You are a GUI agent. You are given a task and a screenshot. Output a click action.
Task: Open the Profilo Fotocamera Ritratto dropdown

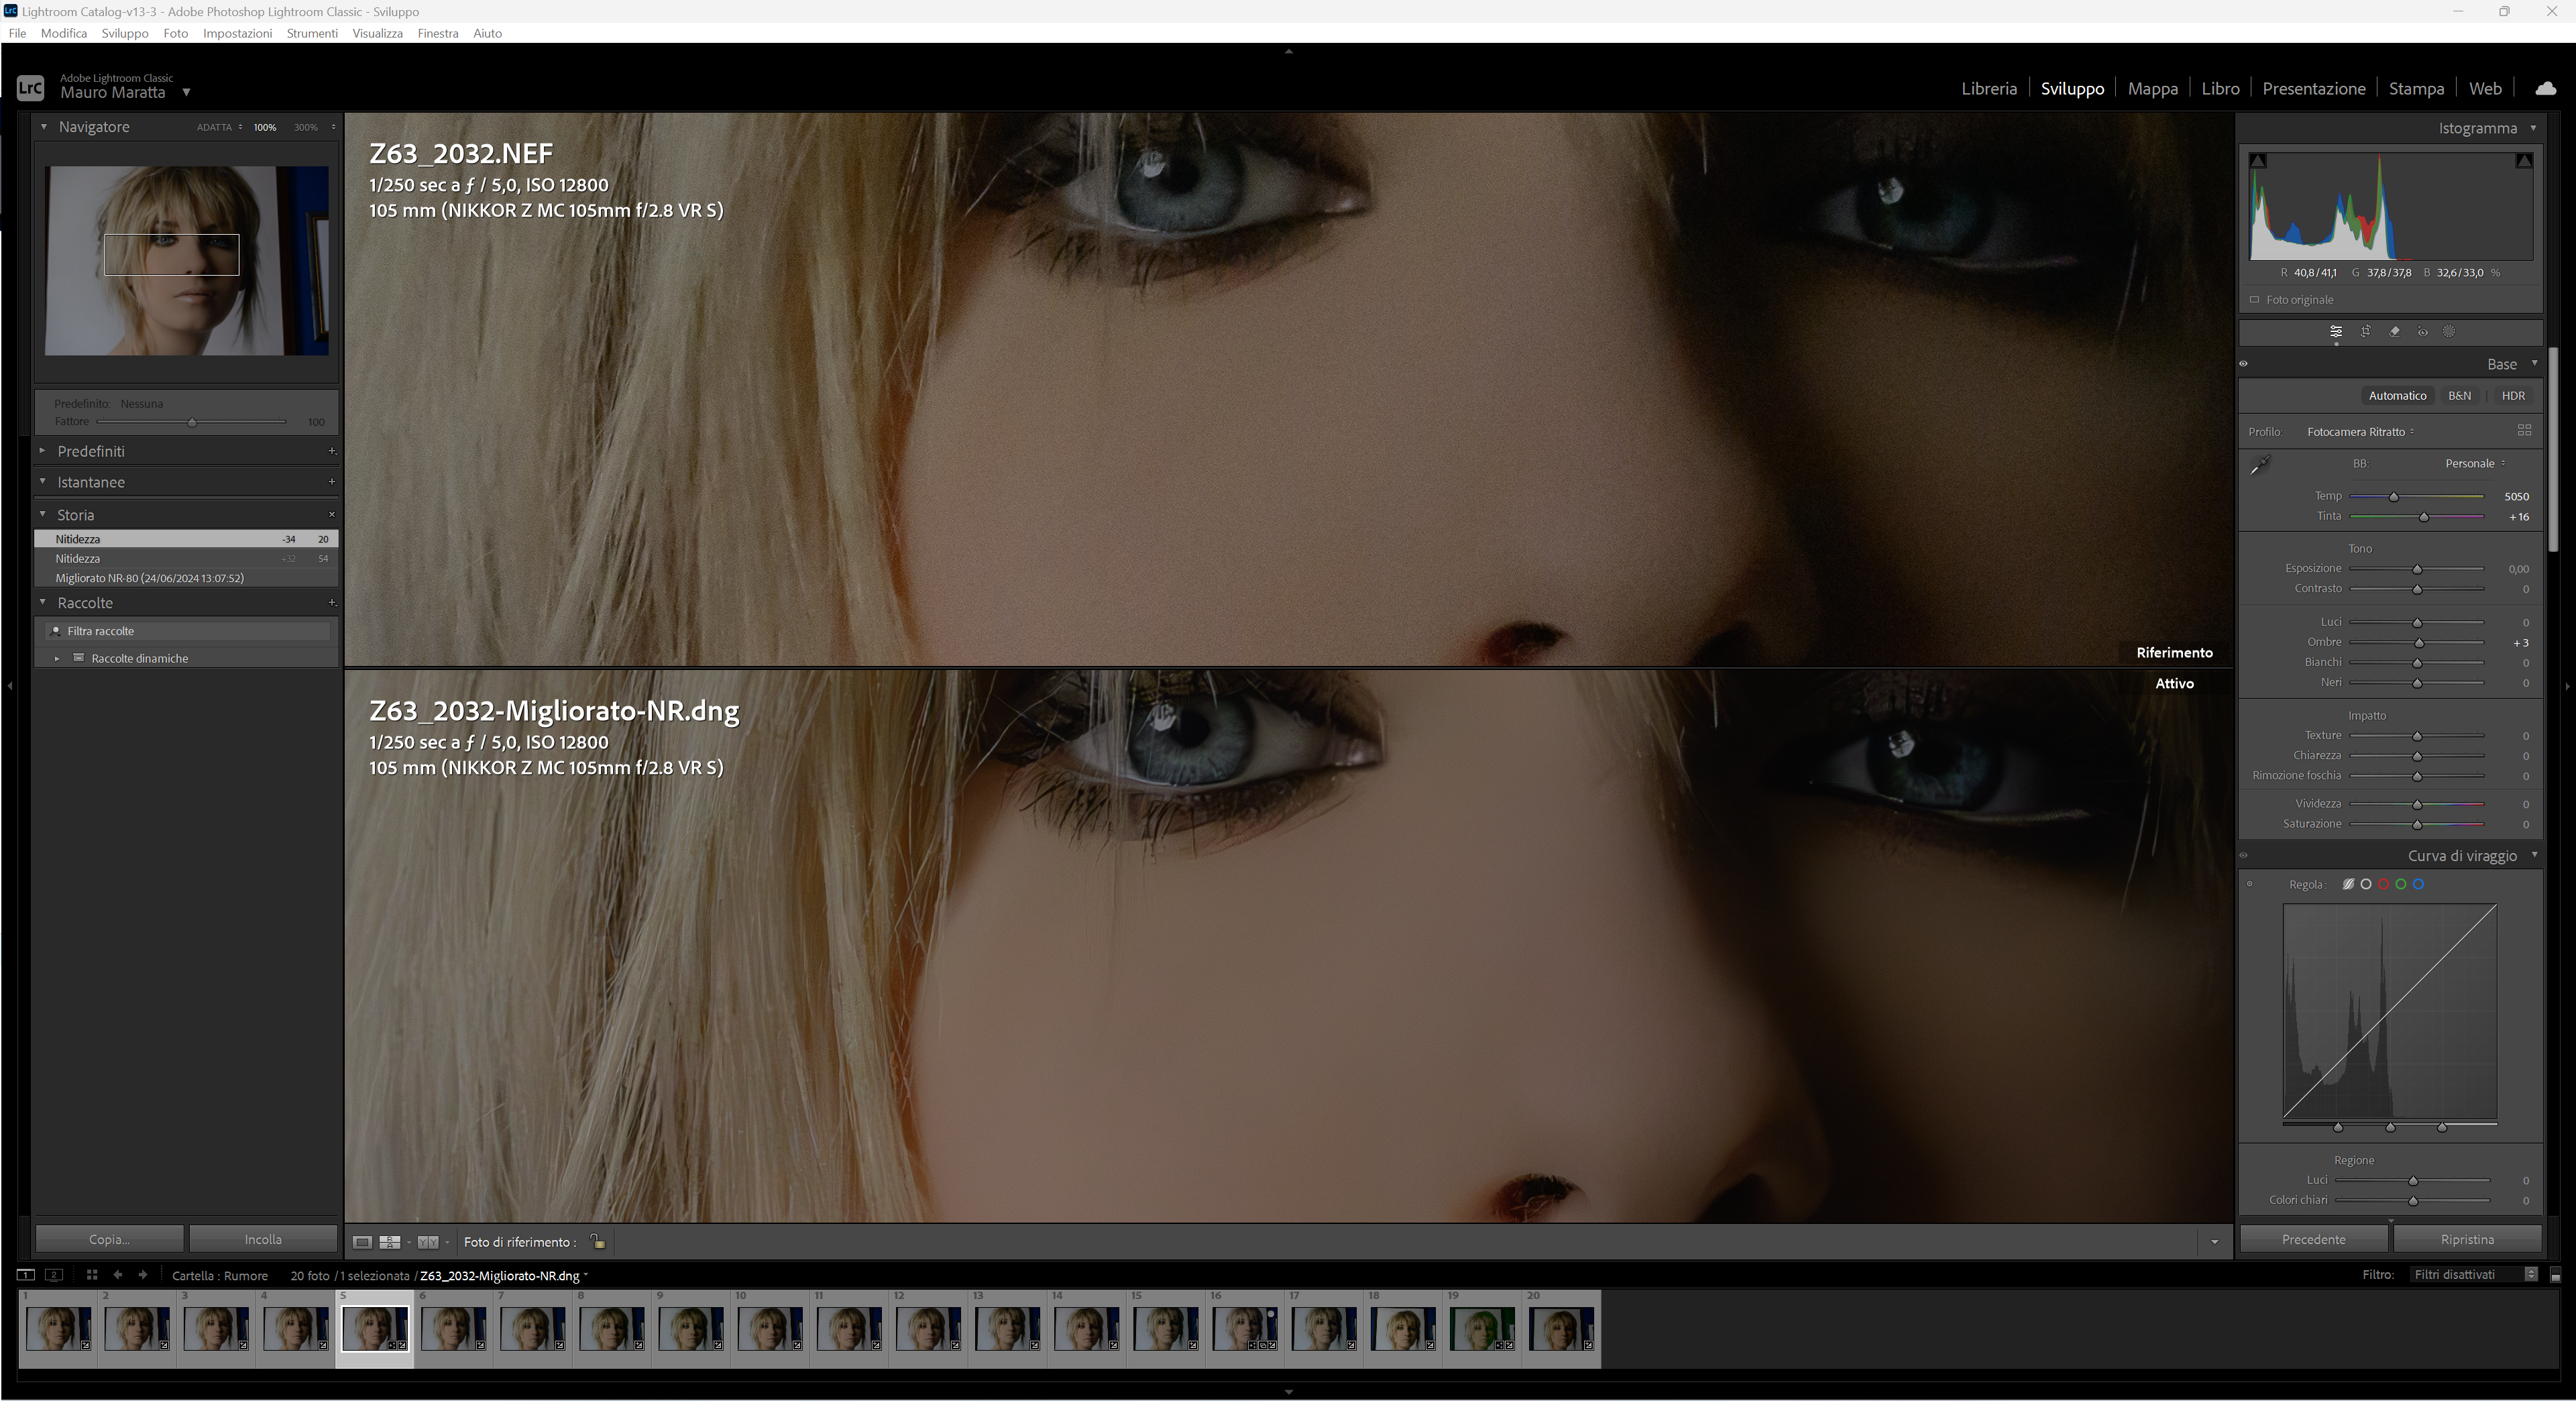pyautogui.click(x=2361, y=432)
